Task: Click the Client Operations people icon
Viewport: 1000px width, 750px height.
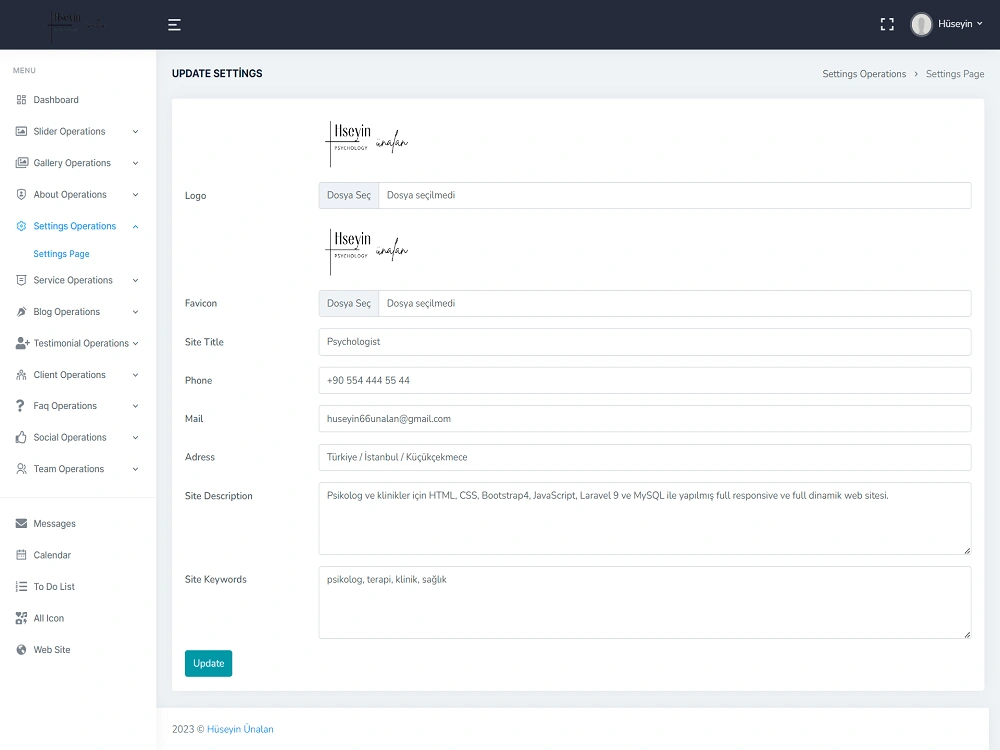Action: pyautogui.click(x=21, y=375)
